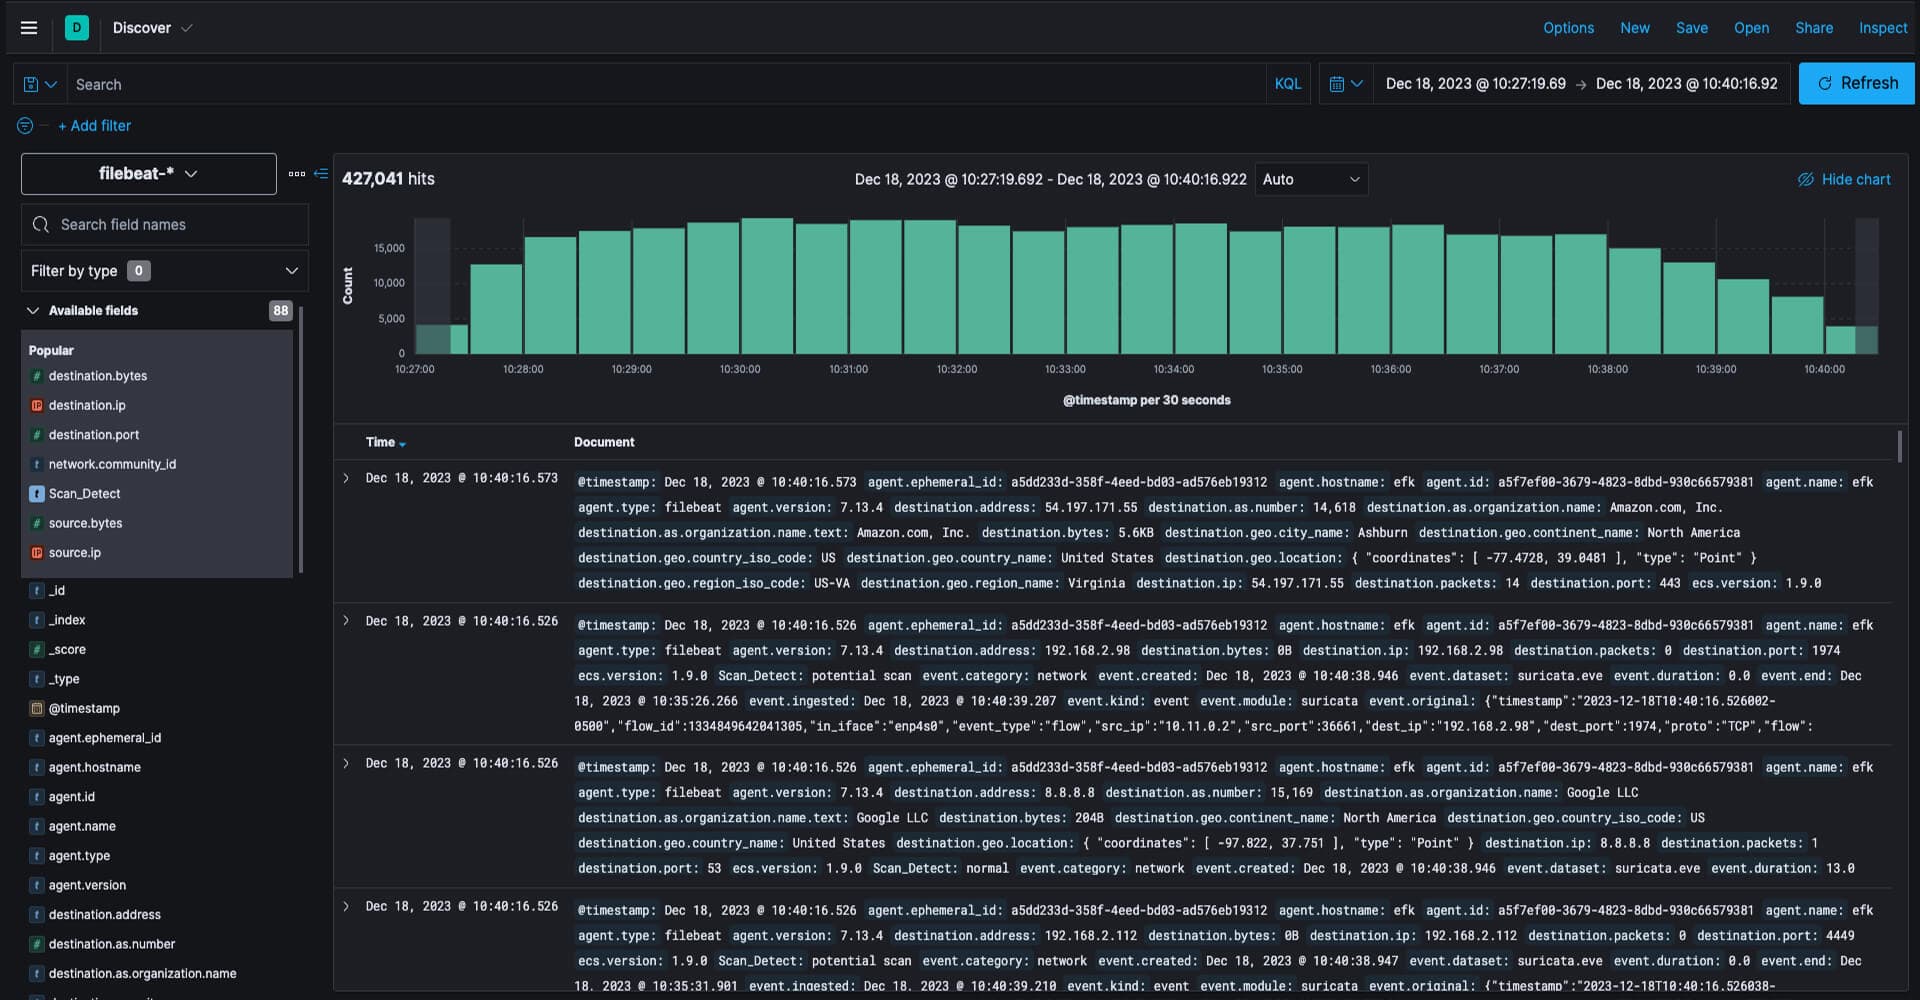Screen dimensions: 1920x1000
Task: Open the hamburger navigation menu
Action: [x=29, y=28]
